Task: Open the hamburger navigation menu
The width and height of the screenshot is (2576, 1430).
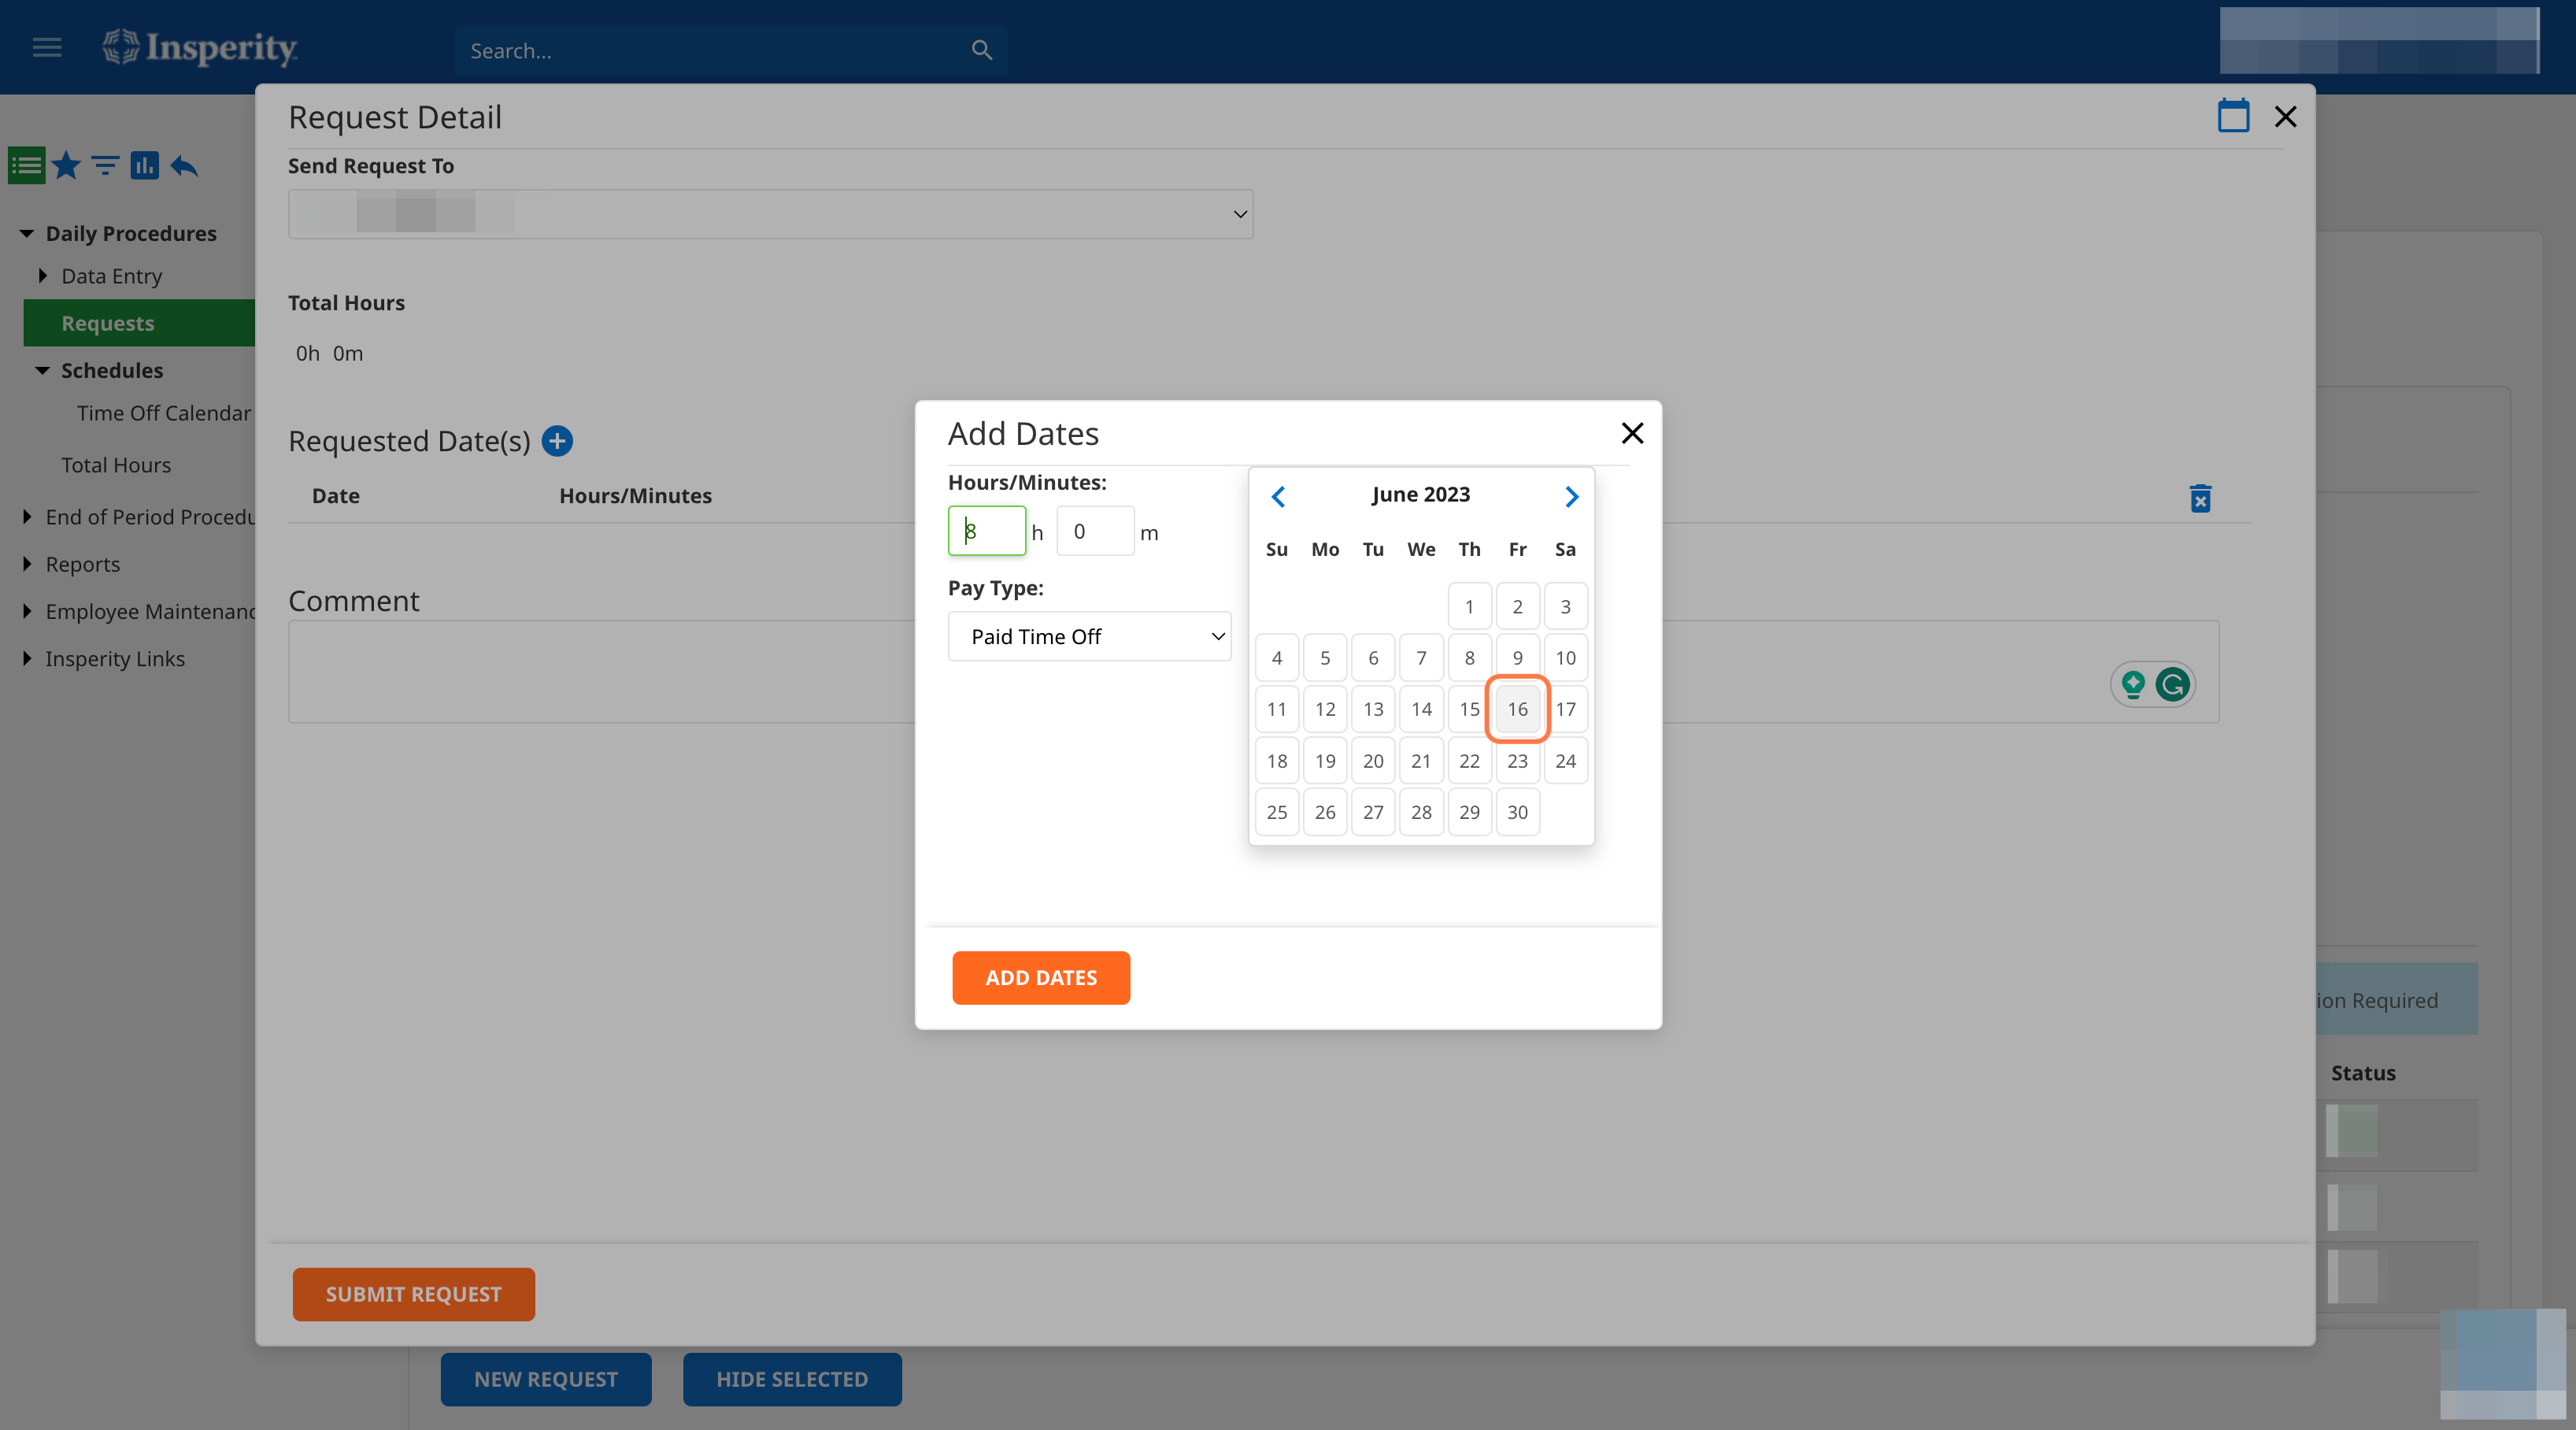Action: click(x=47, y=47)
